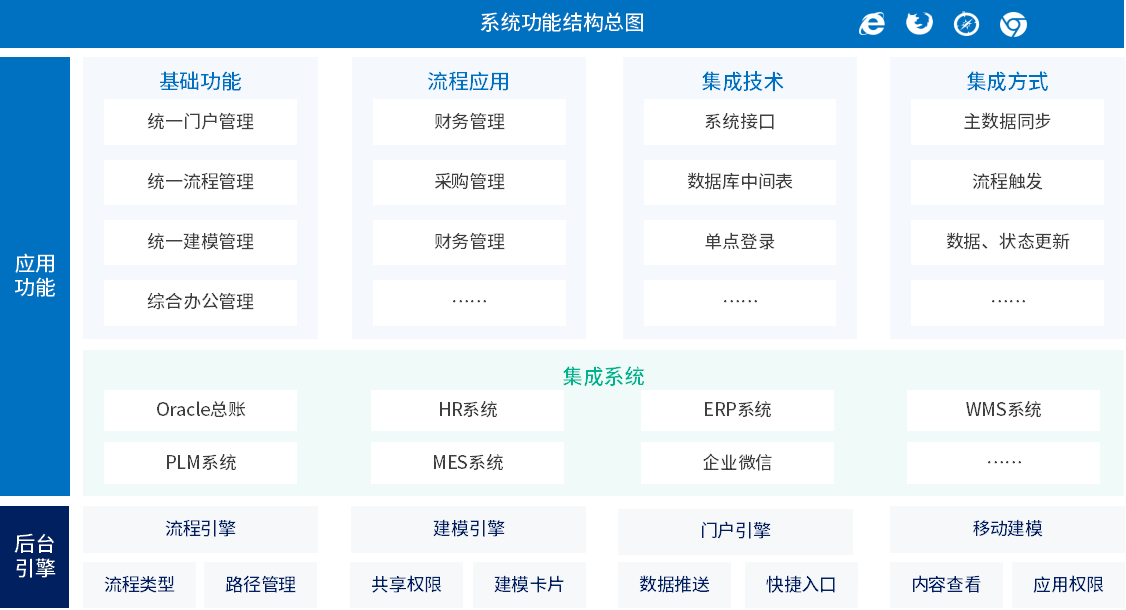Open the Chrome browser icon
This screenshot has width=1126, height=610.
tap(1011, 23)
